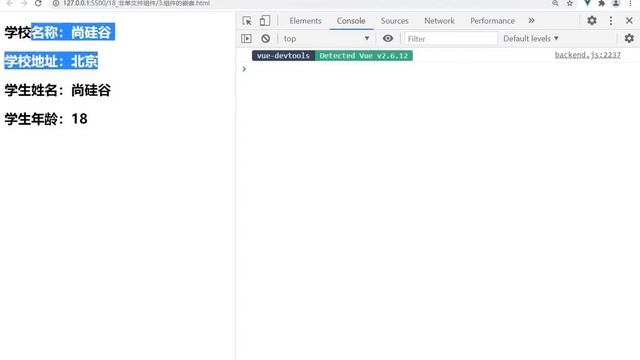This screenshot has width=640, height=360.
Task: Click the 学生年龄：18 heading
Action: (46, 119)
